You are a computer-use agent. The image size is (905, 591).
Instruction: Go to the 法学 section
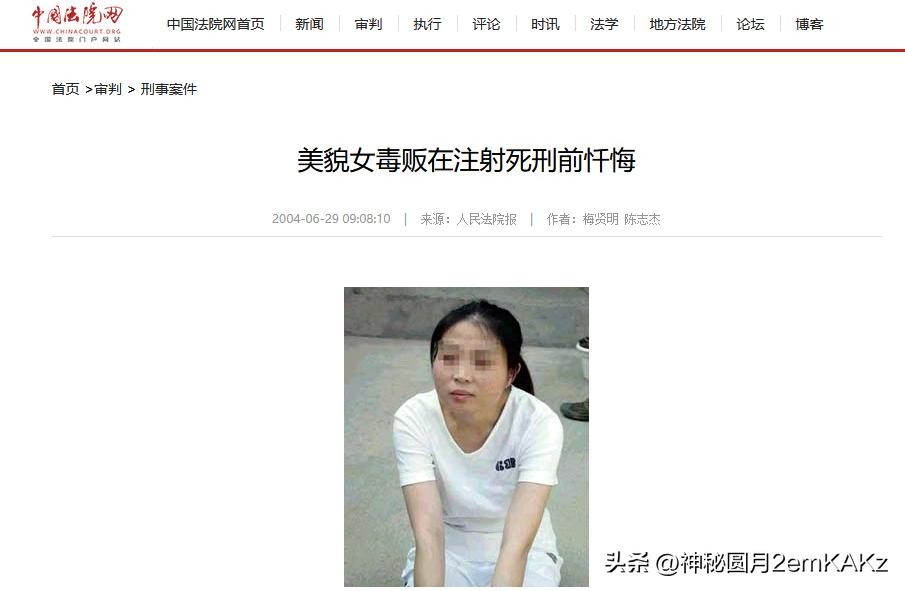coord(604,24)
